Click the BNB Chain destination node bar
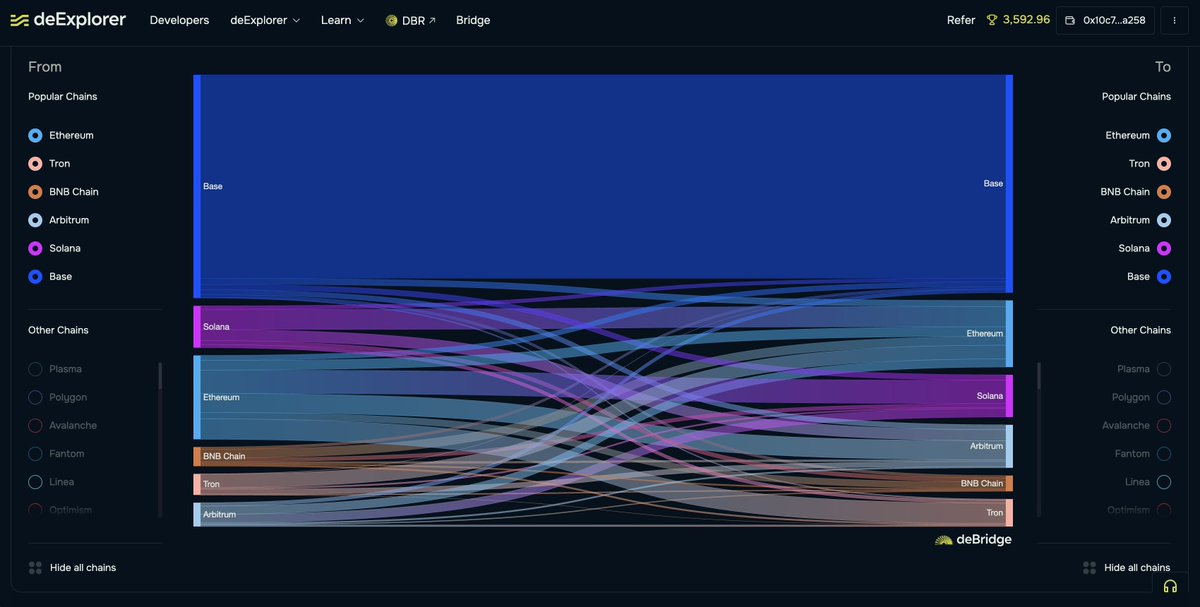This screenshot has width=1200, height=607. point(1009,483)
